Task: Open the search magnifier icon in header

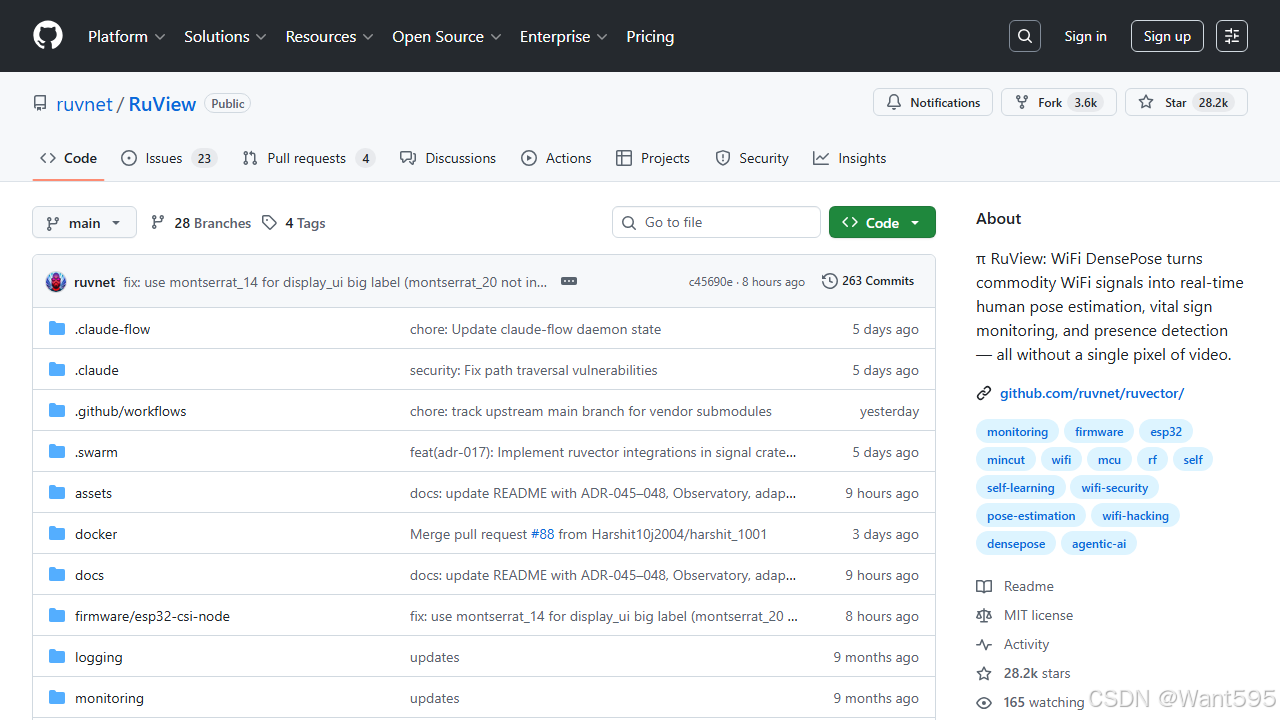Action: pyautogui.click(x=1025, y=36)
